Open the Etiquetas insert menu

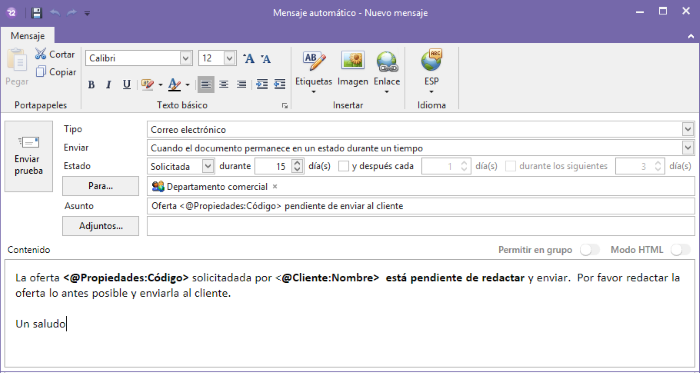tap(313, 71)
